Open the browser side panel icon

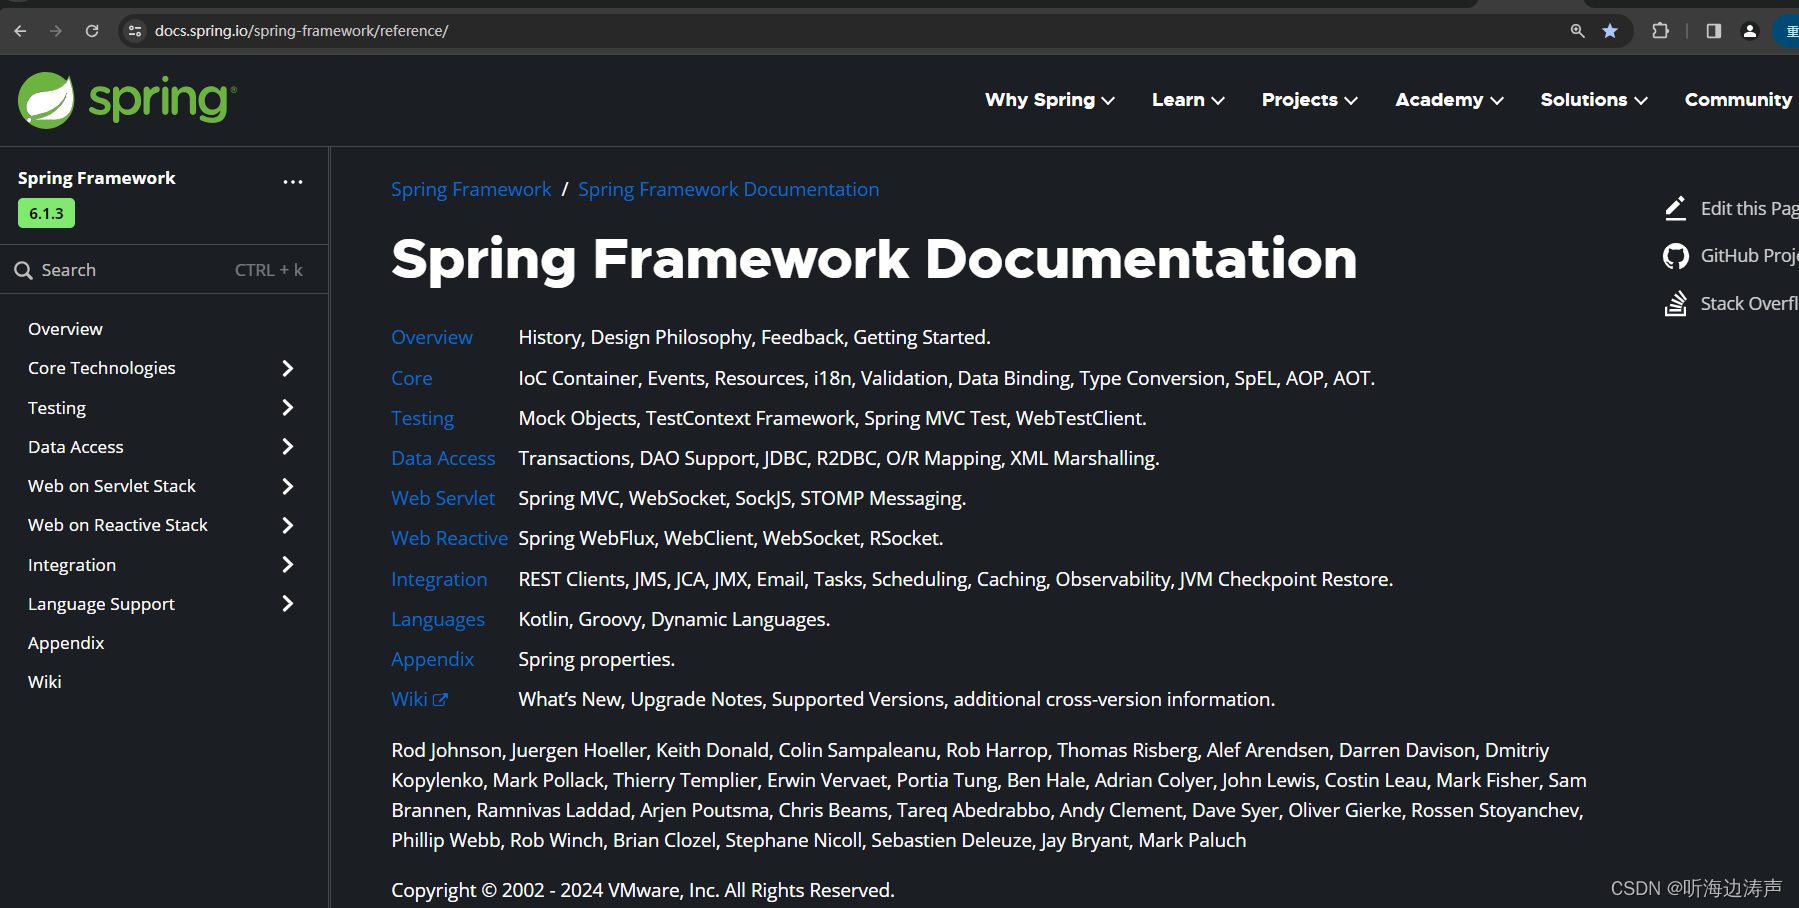tap(1714, 31)
